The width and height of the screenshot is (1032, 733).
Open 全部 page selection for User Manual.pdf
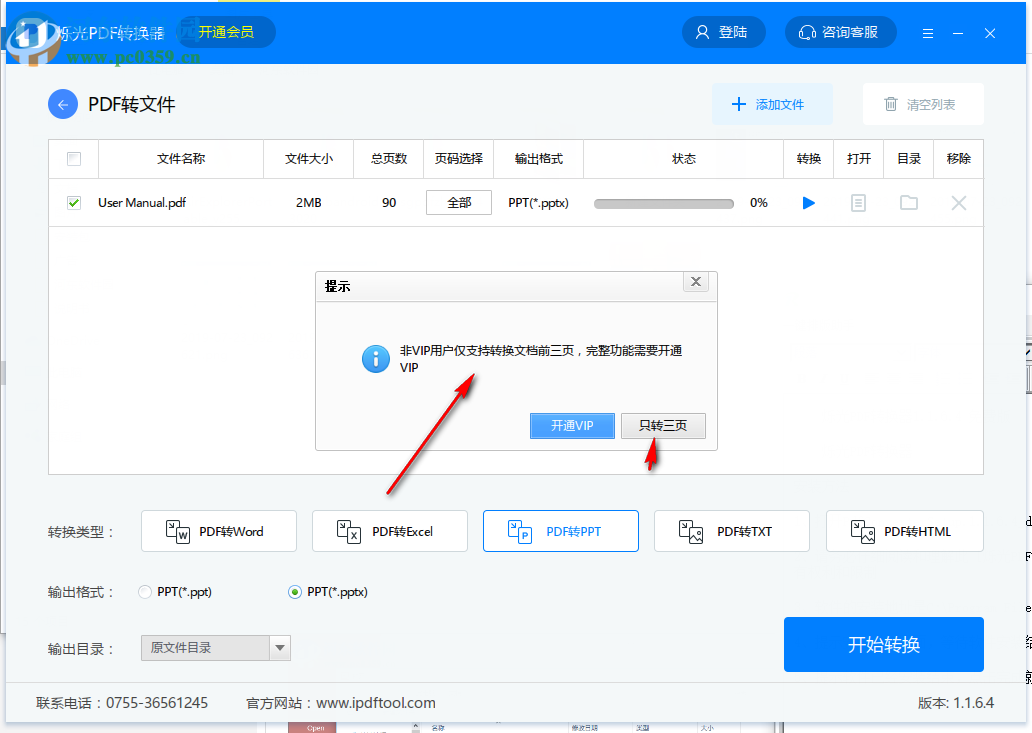(x=458, y=202)
